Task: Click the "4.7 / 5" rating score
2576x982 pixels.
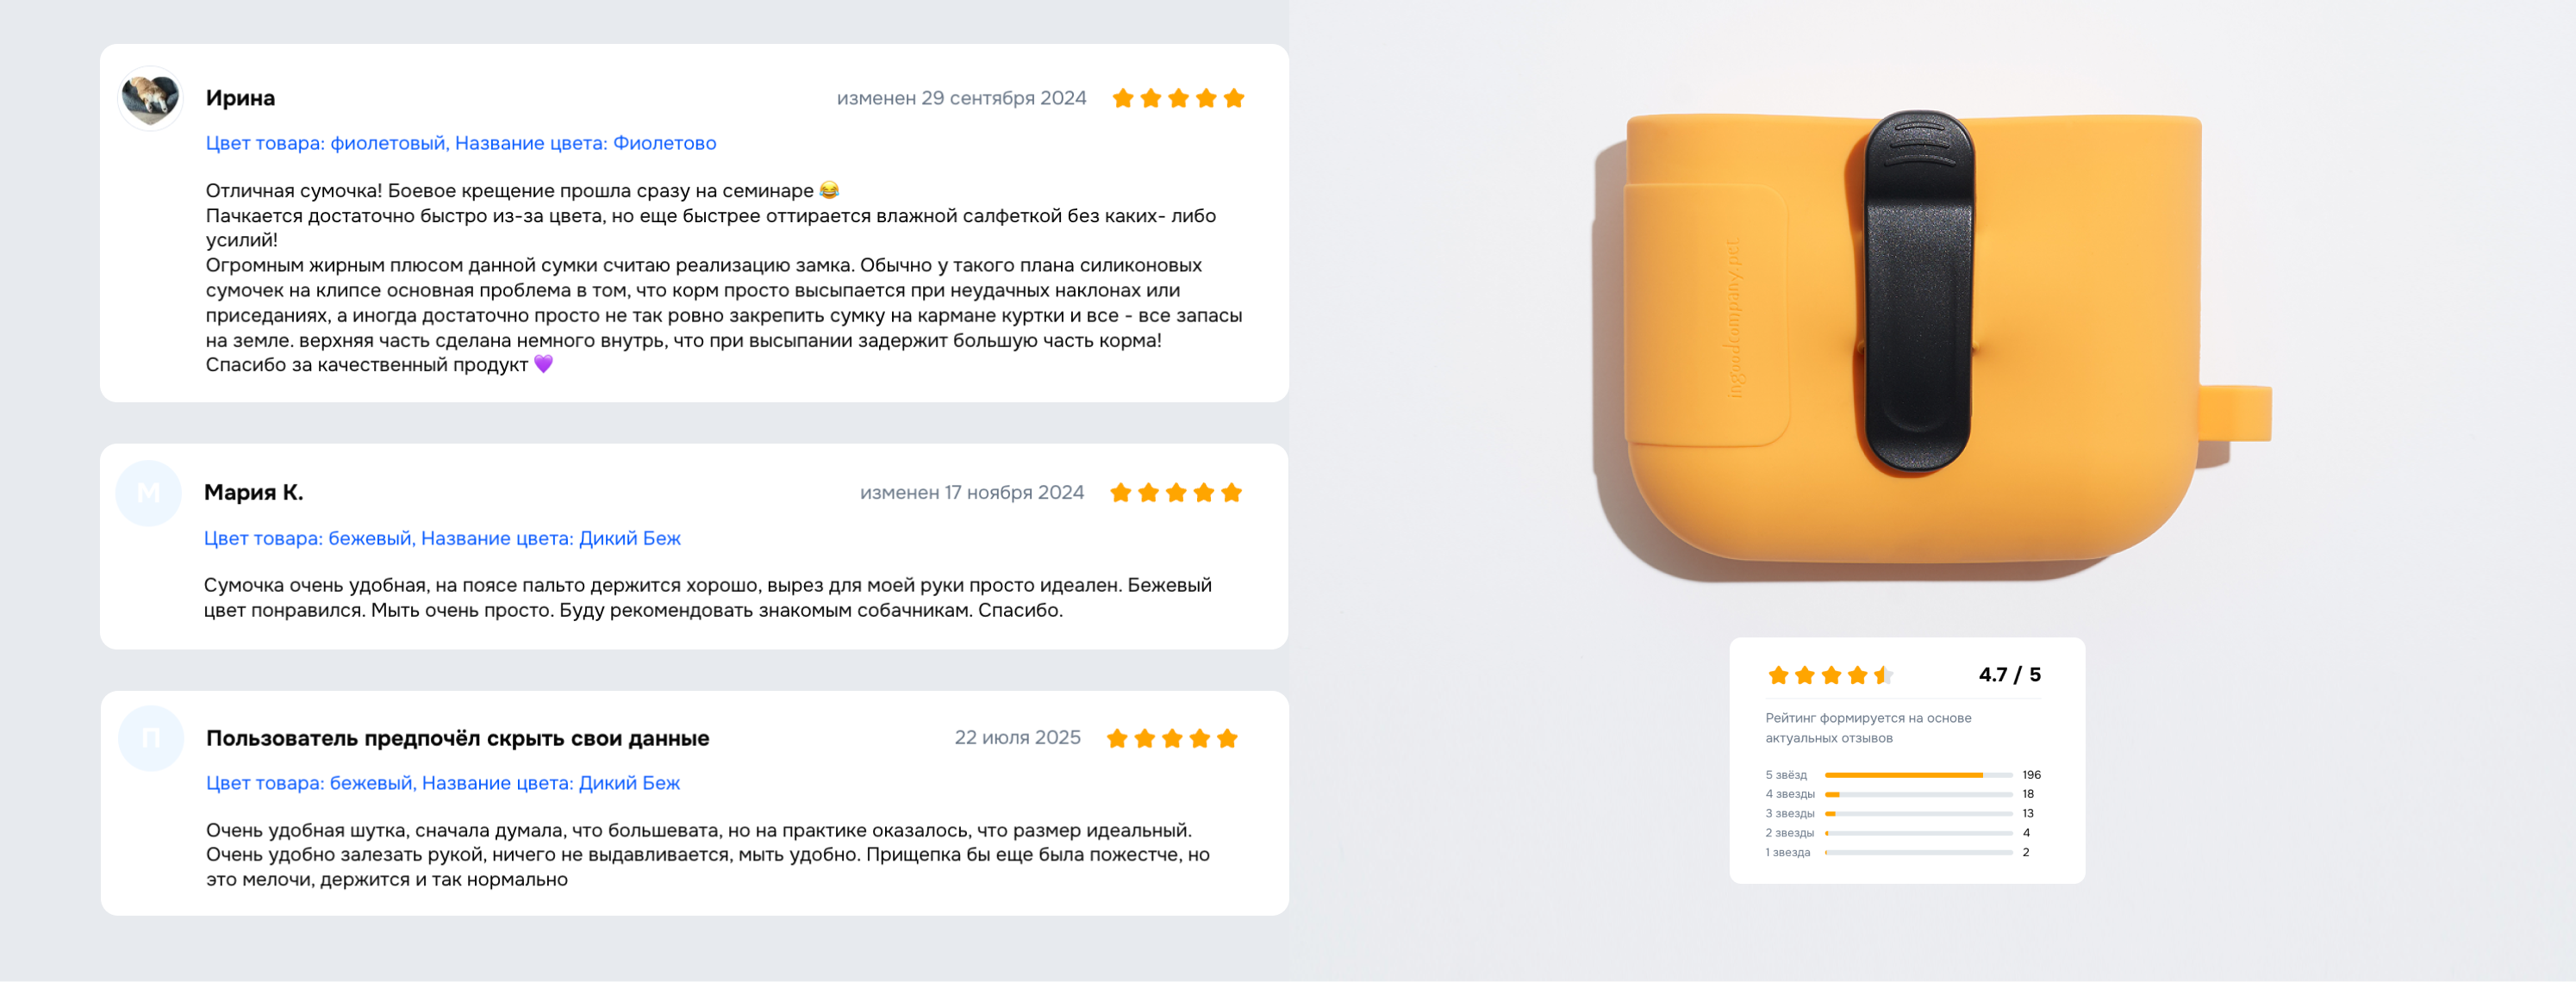Action: click(x=2009, y=675)
